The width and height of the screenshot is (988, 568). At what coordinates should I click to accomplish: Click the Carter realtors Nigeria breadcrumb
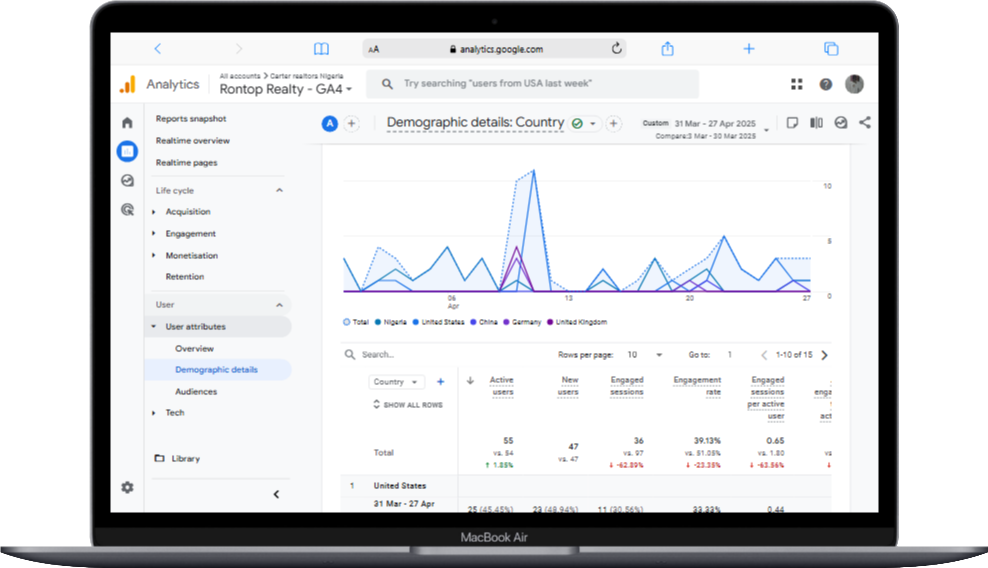(x=307, y=76)
